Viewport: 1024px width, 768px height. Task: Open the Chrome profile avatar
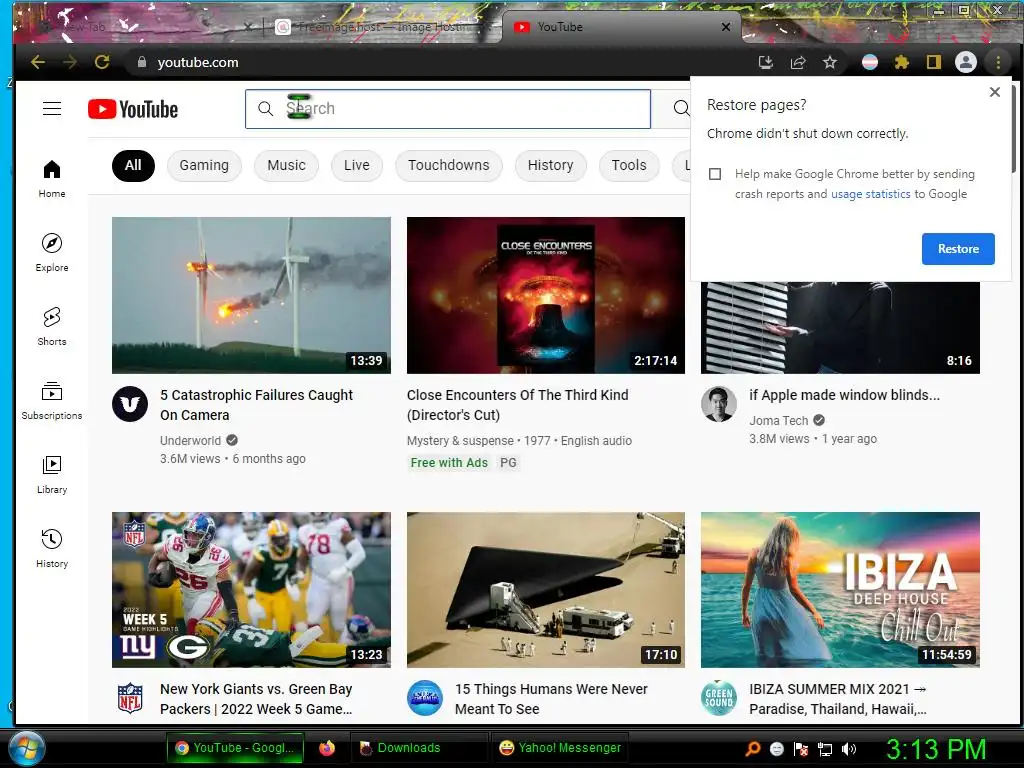click(966, 62)
